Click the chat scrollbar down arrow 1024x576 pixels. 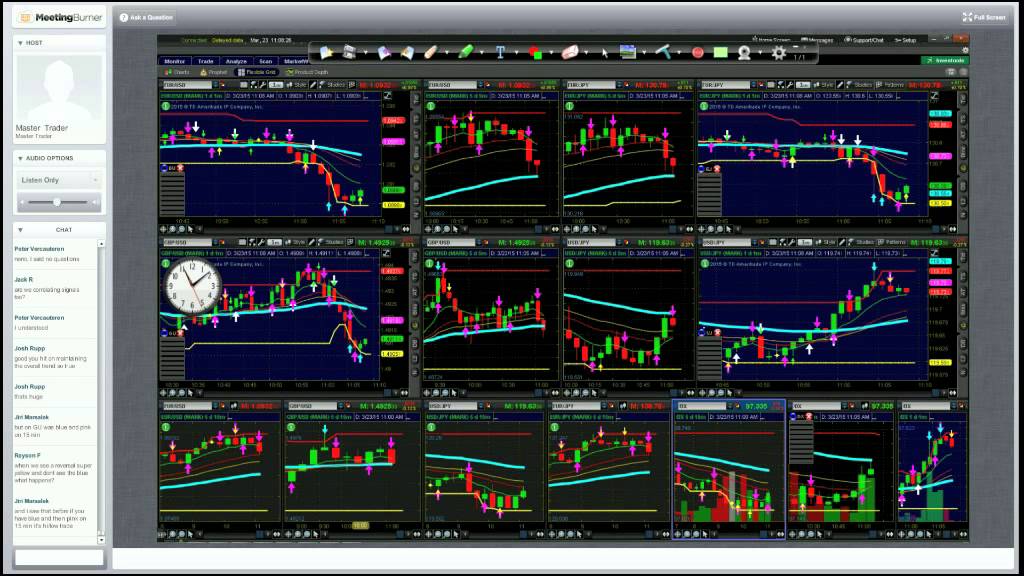[101, 539]
